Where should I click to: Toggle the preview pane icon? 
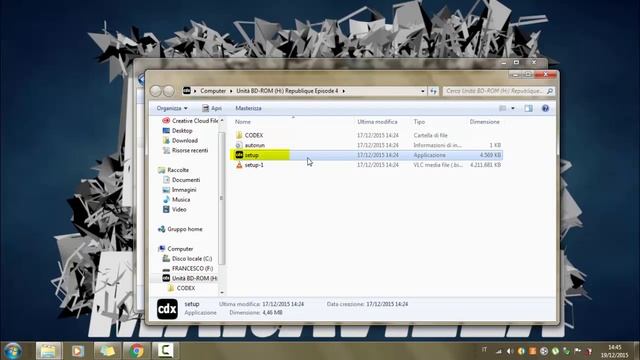pyautogui.click(x=529, y=108)
